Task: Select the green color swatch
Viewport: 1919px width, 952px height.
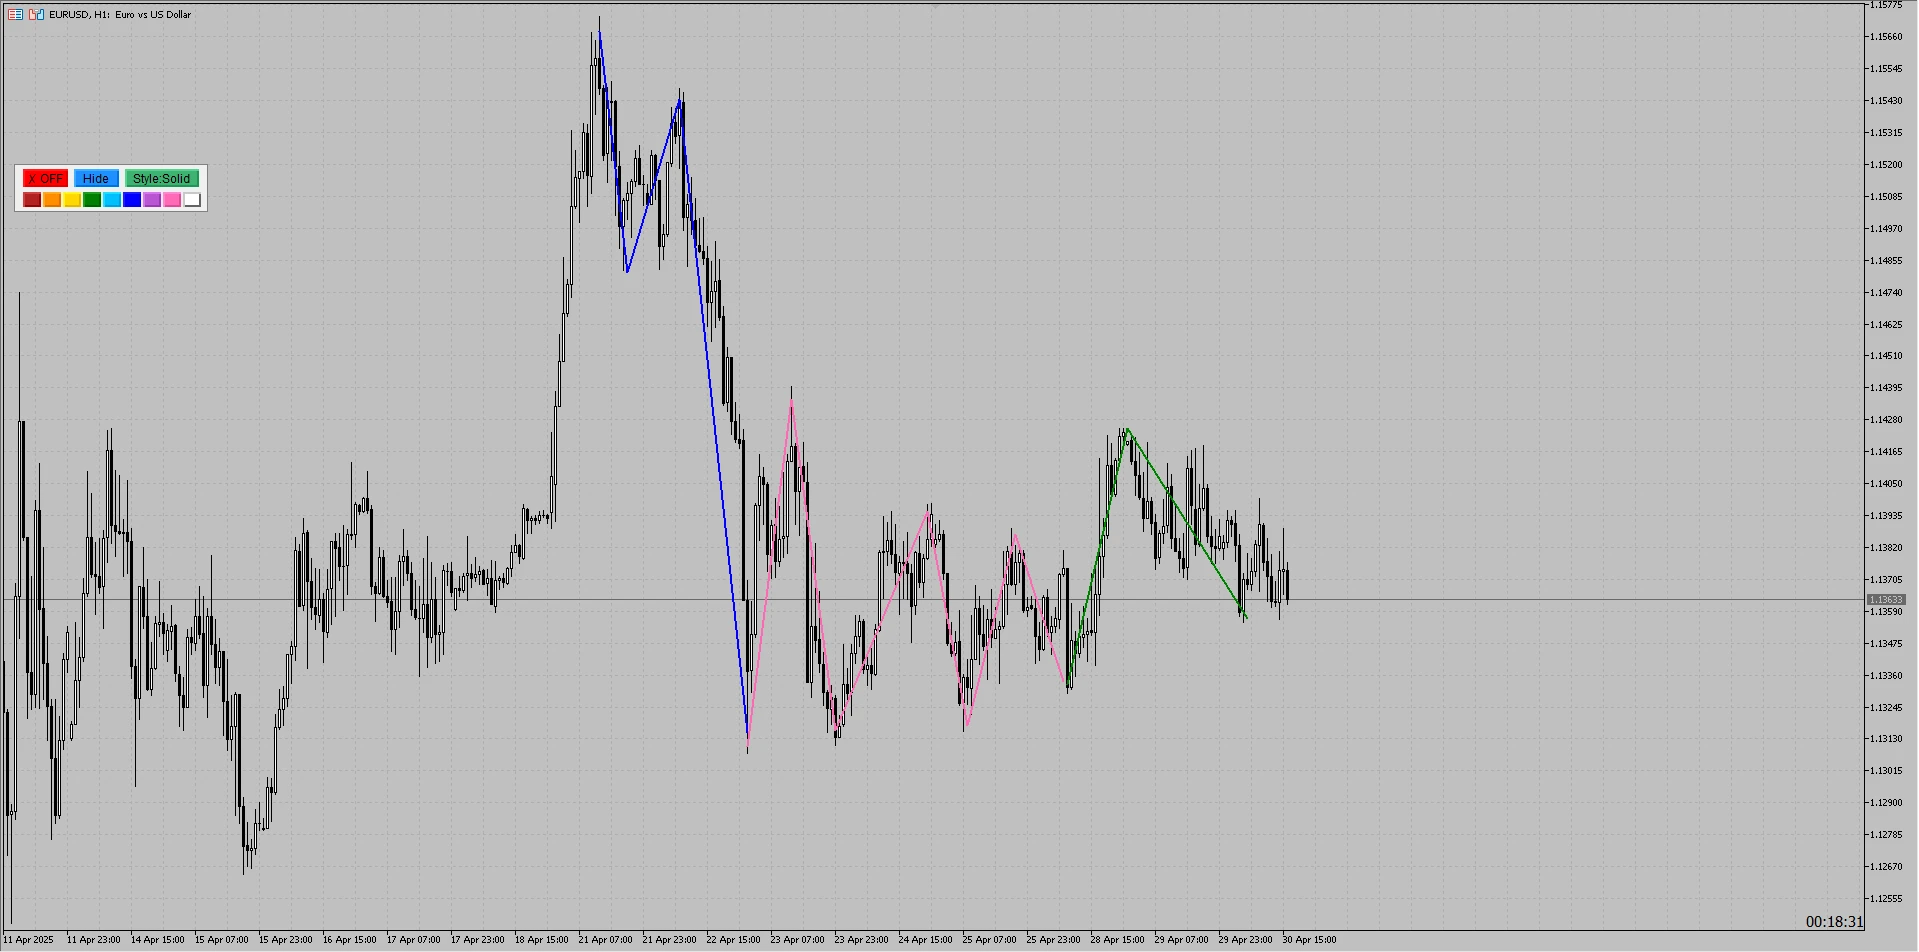Action: click(x=92, y=200)
